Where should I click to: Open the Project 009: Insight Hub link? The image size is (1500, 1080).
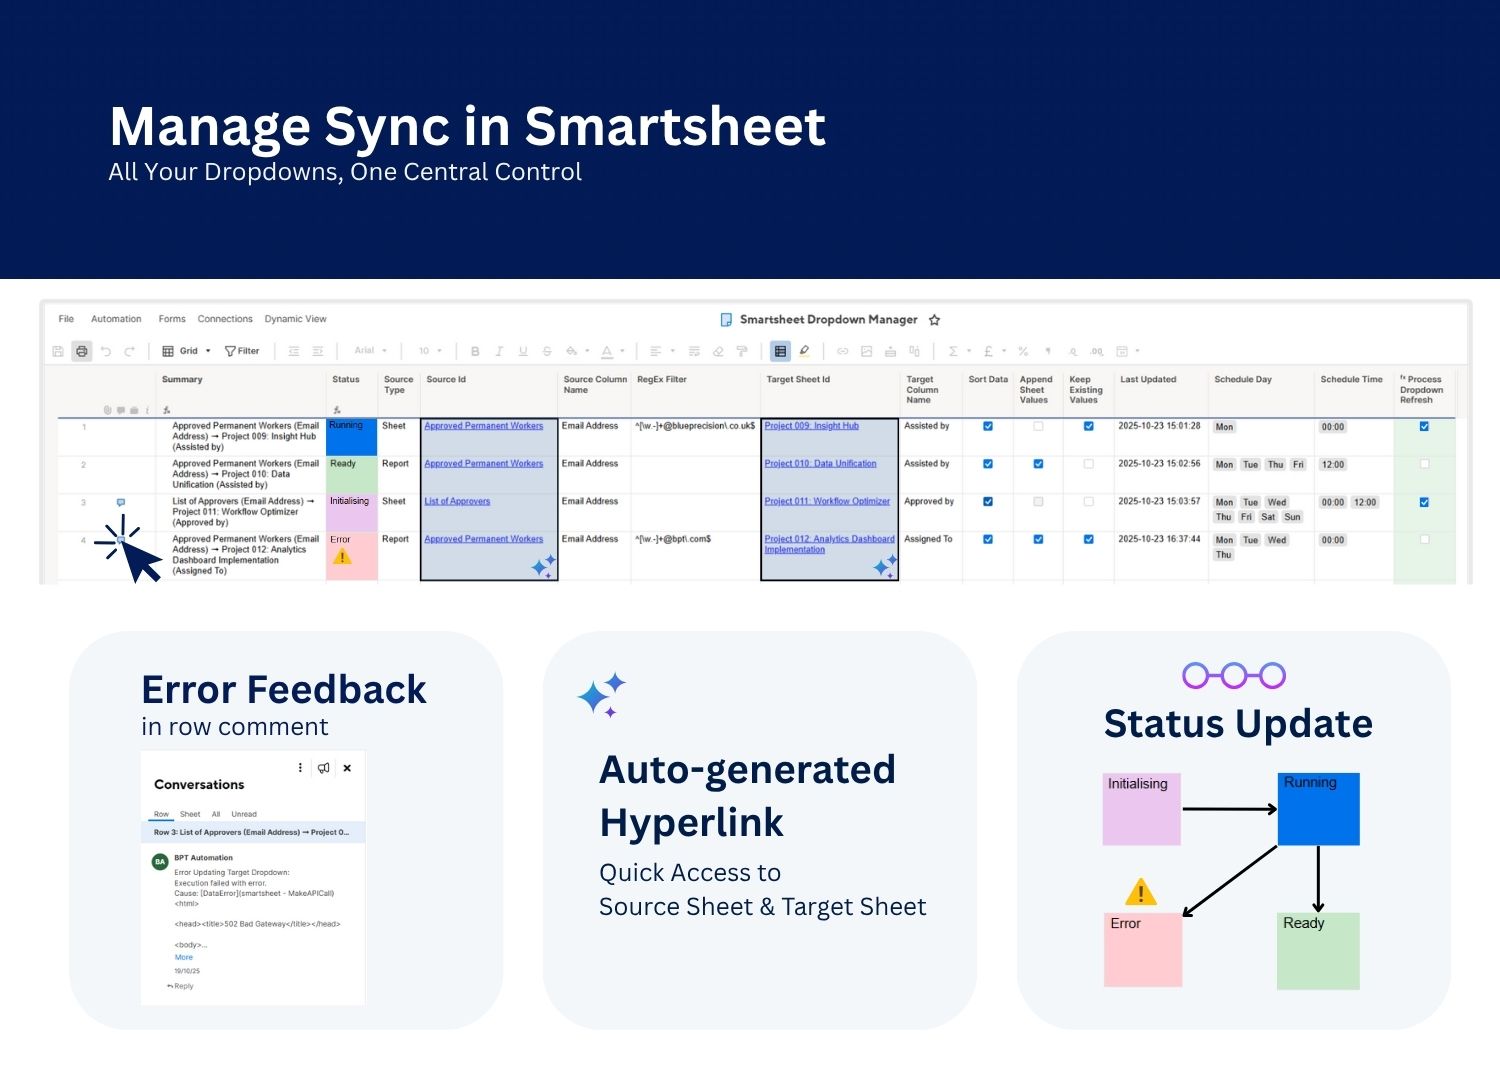coord(811,426)
